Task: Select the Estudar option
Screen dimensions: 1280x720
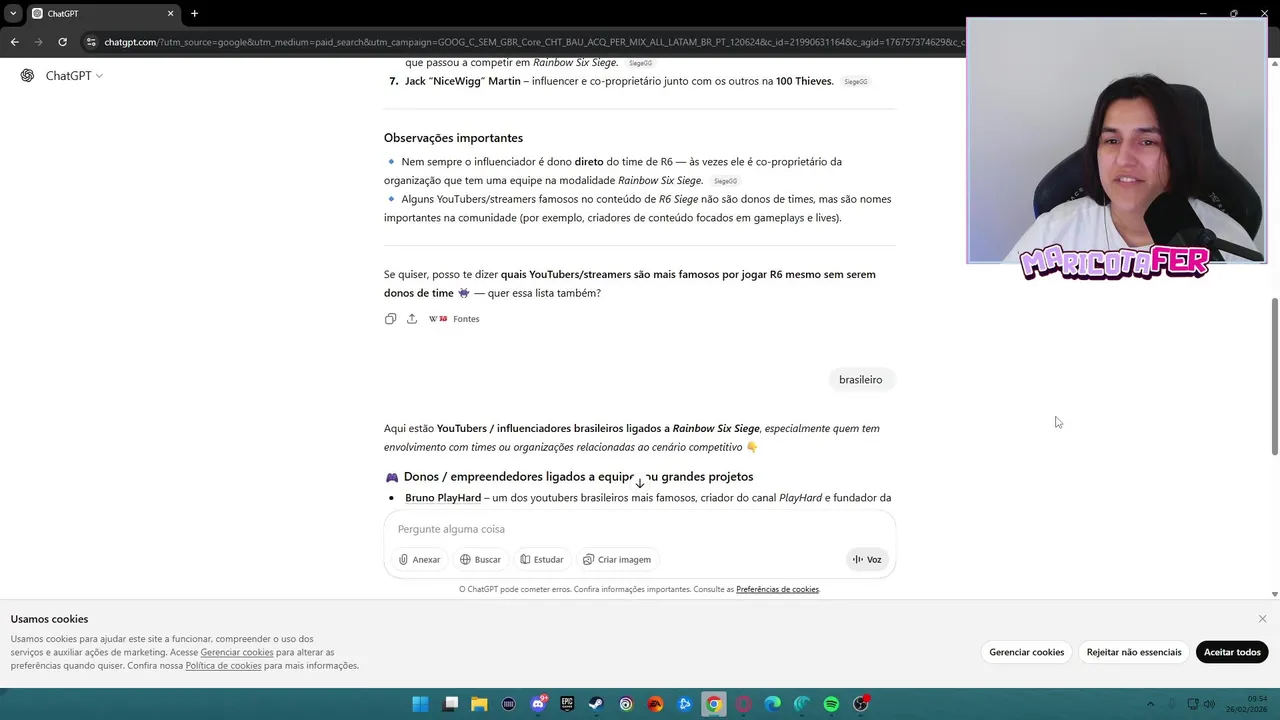Action: click(x=542, y=560)
